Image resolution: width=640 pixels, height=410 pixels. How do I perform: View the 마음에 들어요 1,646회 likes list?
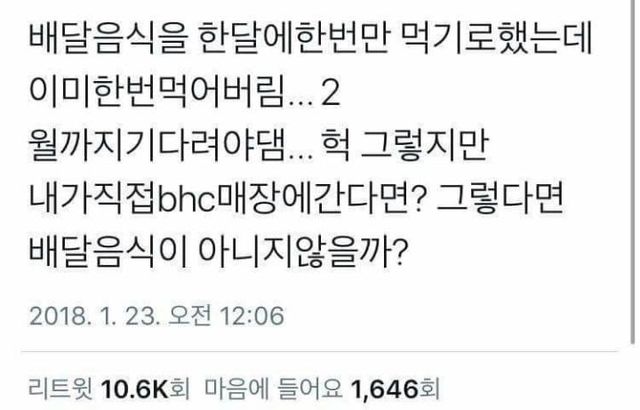pos(322,388)
